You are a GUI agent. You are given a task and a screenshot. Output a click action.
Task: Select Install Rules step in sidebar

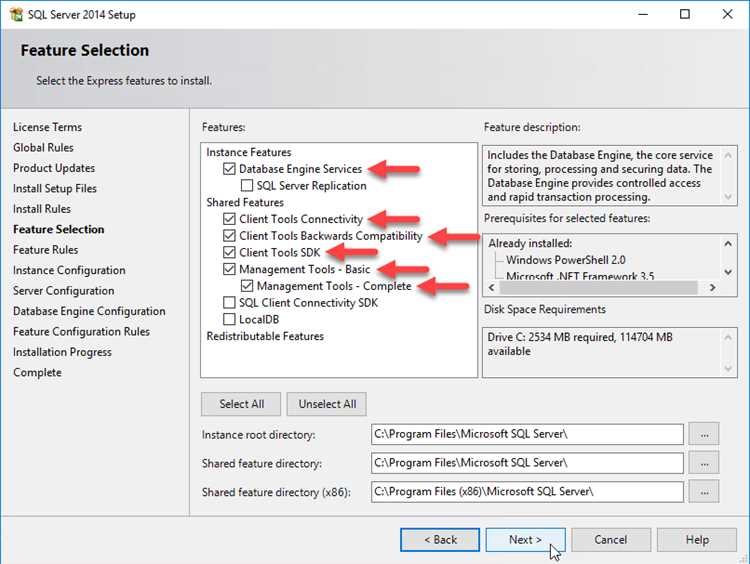point(42,209)
